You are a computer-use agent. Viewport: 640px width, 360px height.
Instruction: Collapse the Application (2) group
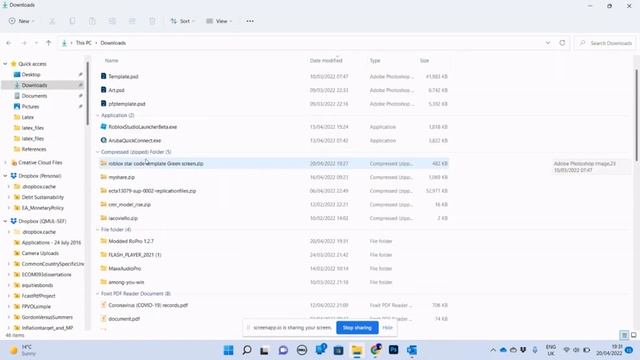(98, 116)
